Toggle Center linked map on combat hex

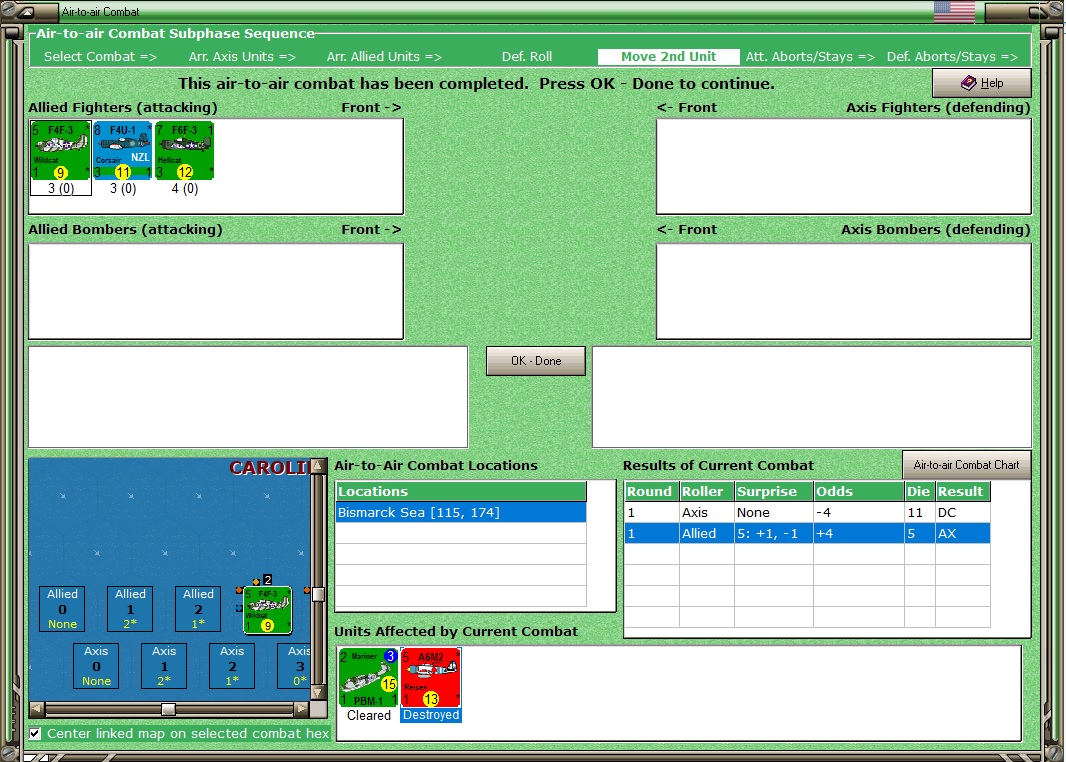[x=35, y=733]
